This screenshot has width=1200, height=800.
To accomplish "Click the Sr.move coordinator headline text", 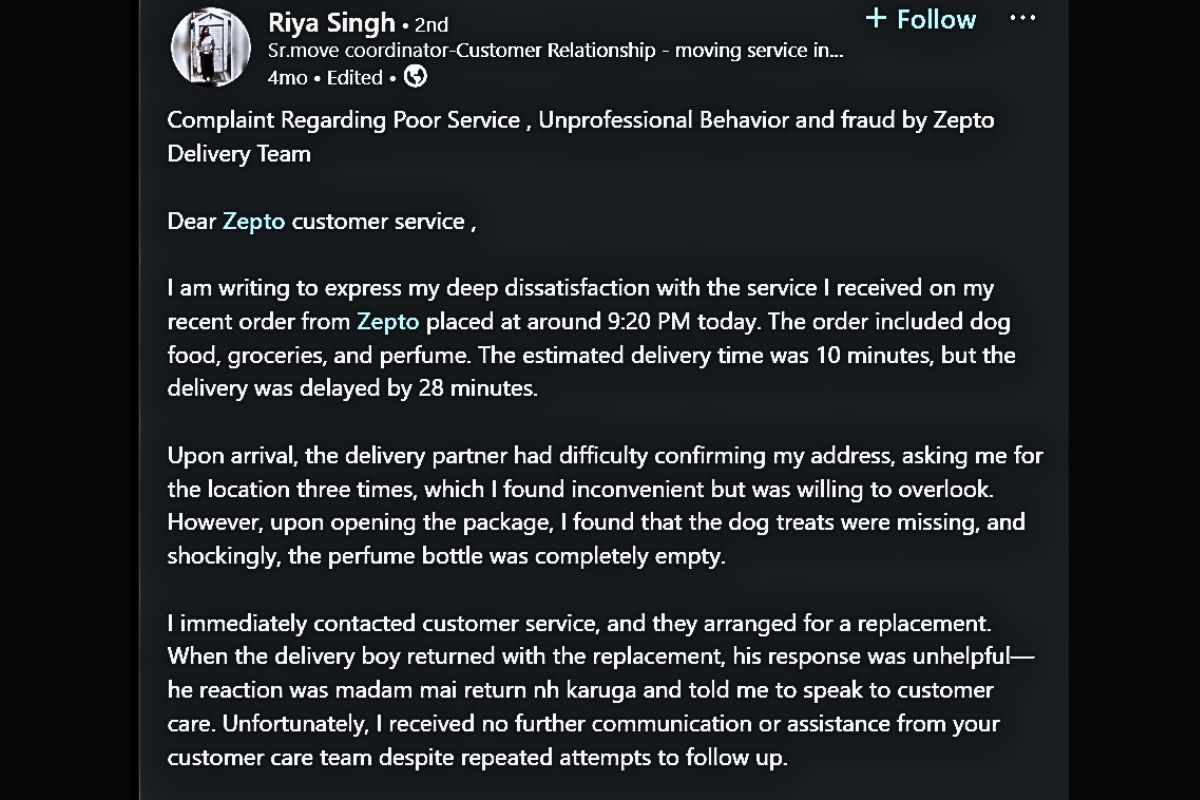I will tap(555, 51).
